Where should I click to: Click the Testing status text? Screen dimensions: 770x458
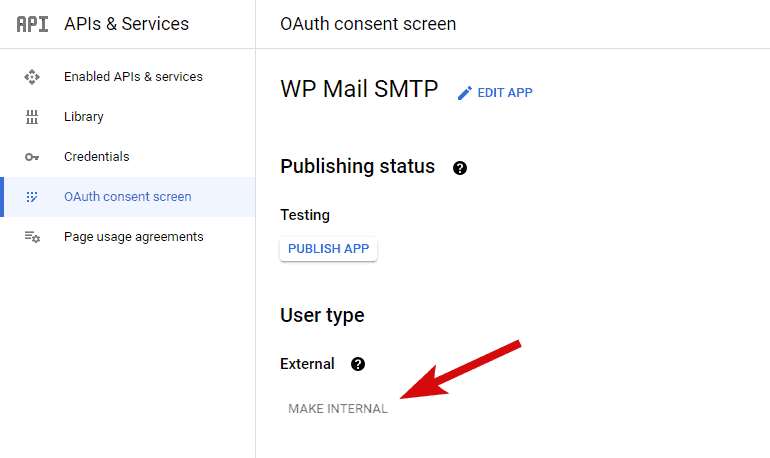coord(305,215)
